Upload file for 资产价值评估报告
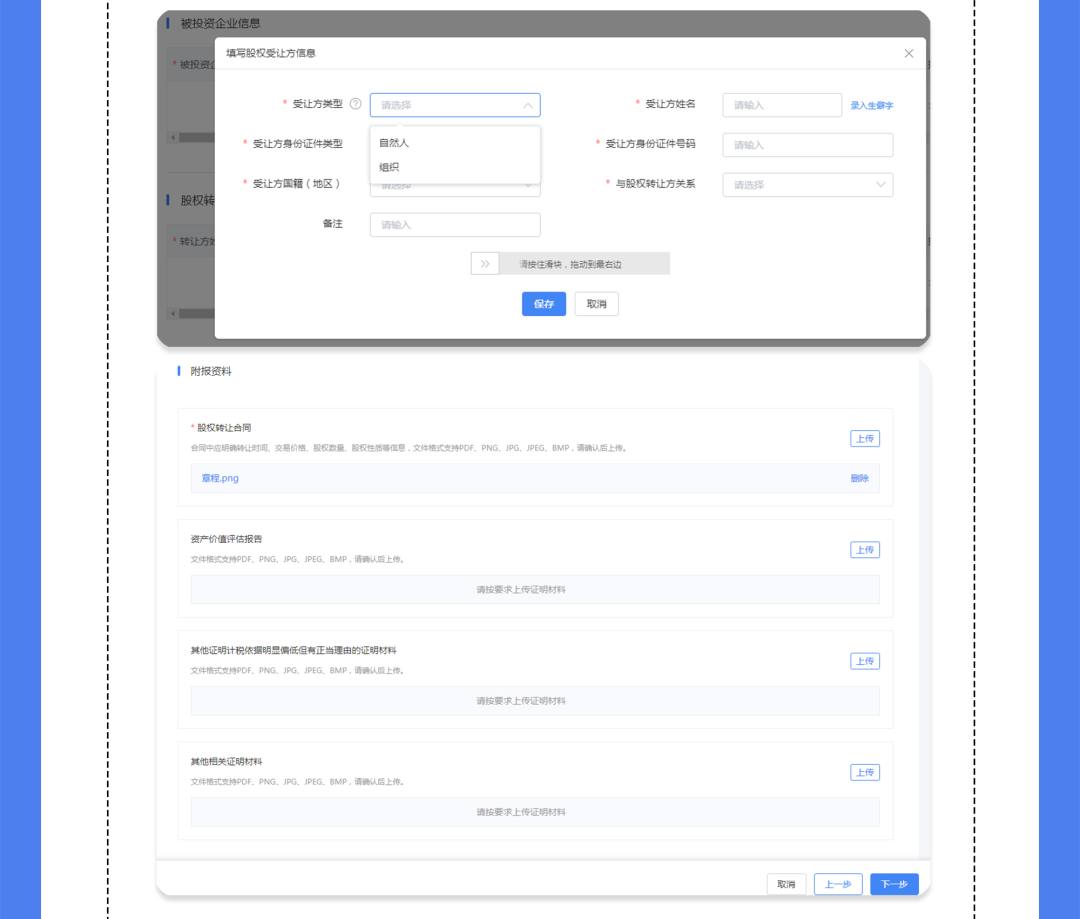Image resolution: width=1080 pixels, height=919 pixels. point(864,550)
